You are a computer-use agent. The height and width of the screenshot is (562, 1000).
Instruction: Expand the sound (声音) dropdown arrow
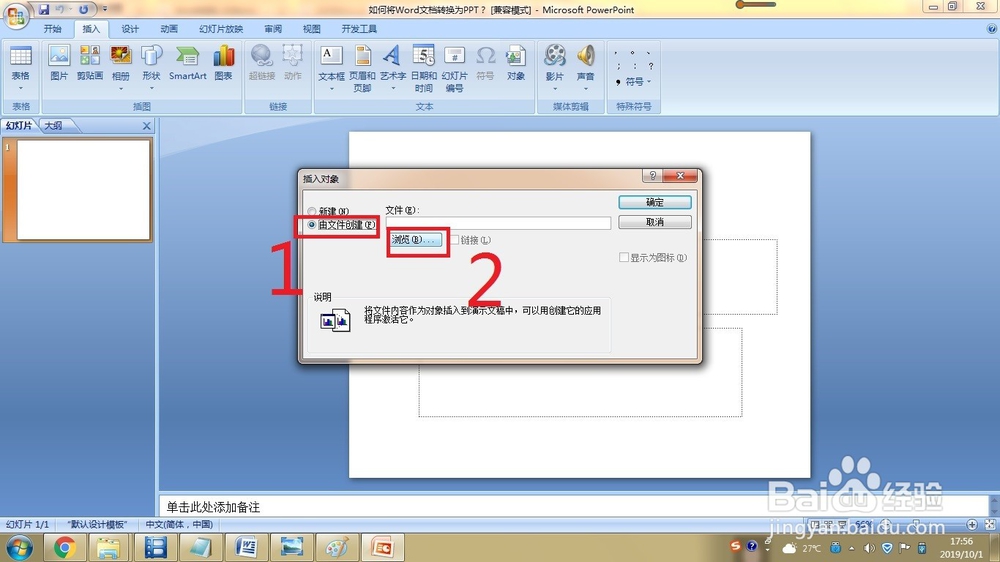point(585,89)
